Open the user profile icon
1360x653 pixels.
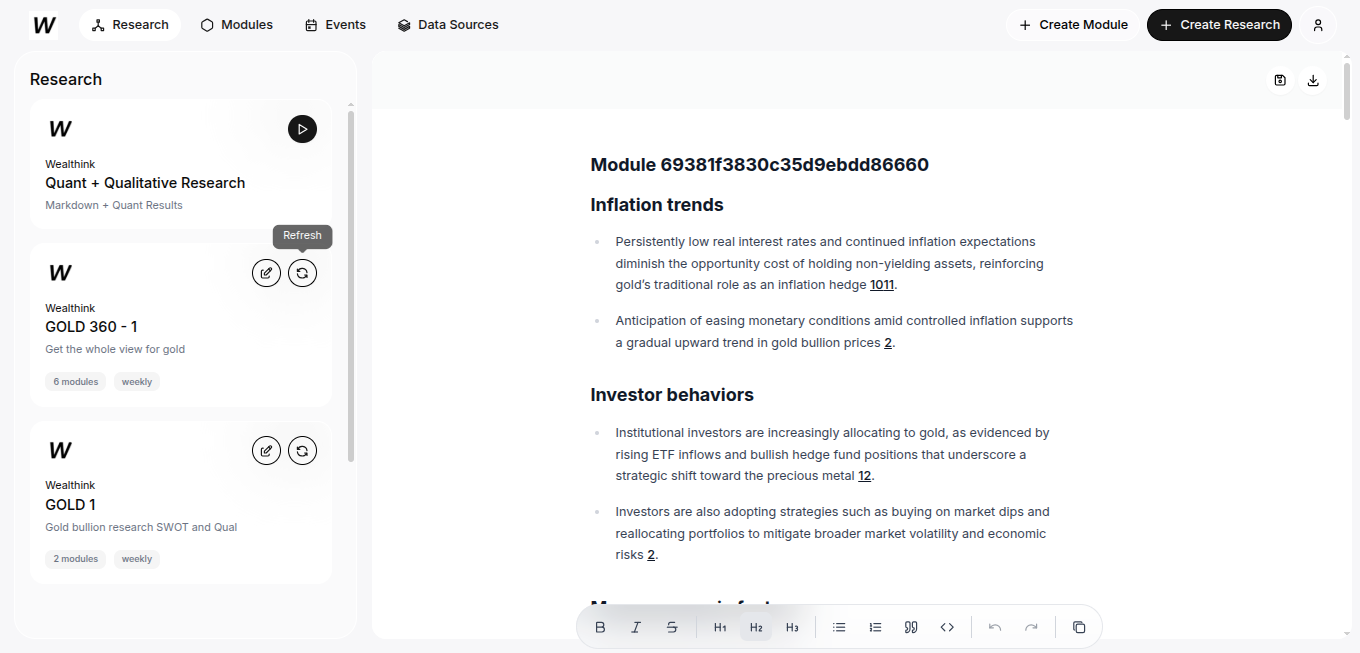click(x=1318, y=25)
